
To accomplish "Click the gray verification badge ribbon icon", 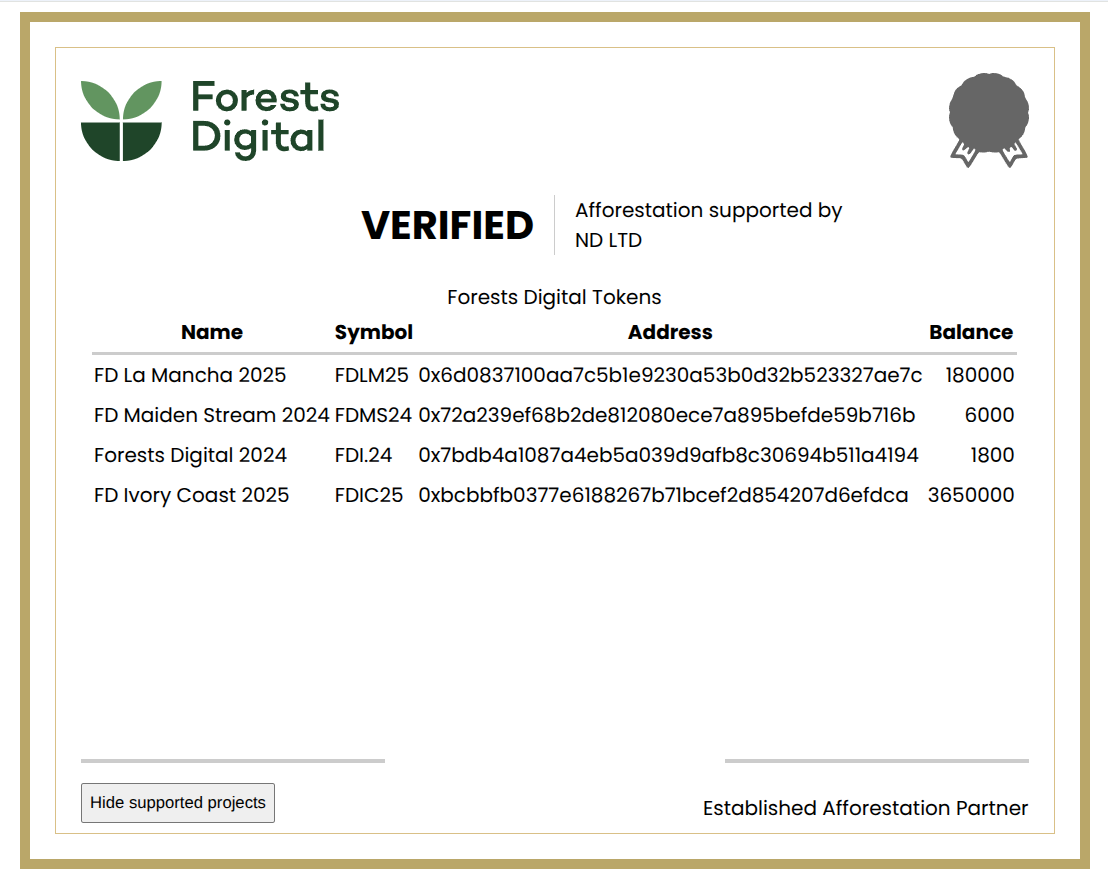I will 989,120.
